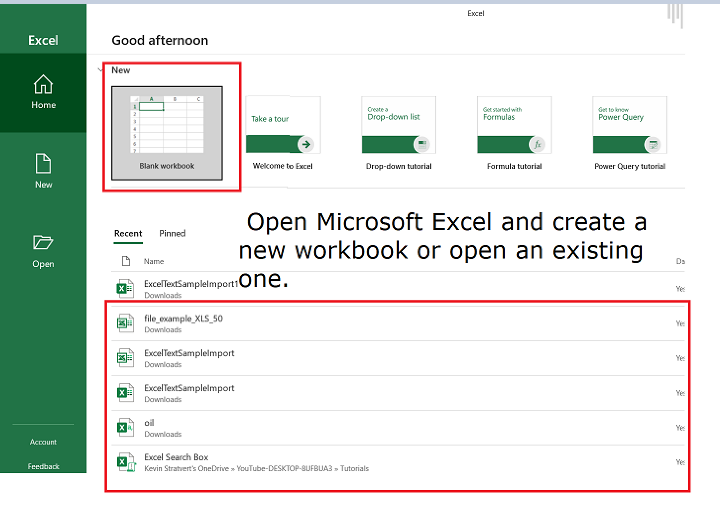Open ExcelTextSampleImport1 file
The image size is (720, 512).
coord(398,288)
